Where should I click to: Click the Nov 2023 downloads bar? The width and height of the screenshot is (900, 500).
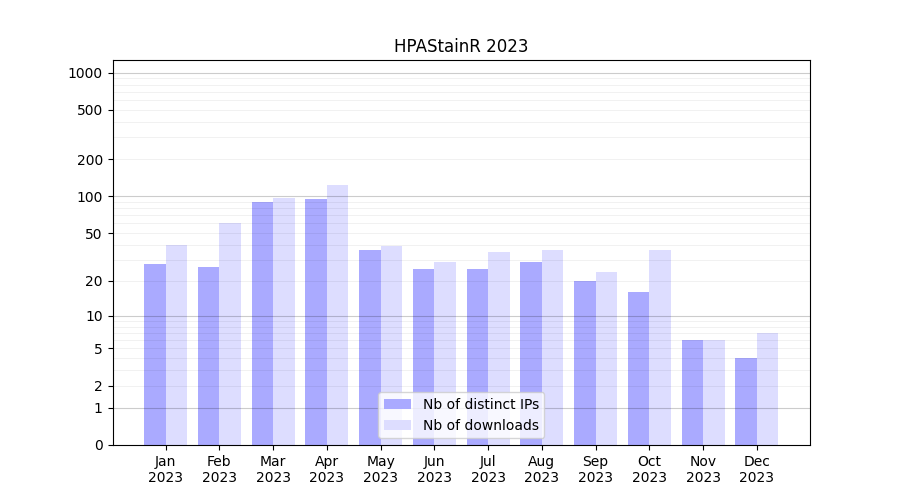pyautogui.click(x=714, y=392)
